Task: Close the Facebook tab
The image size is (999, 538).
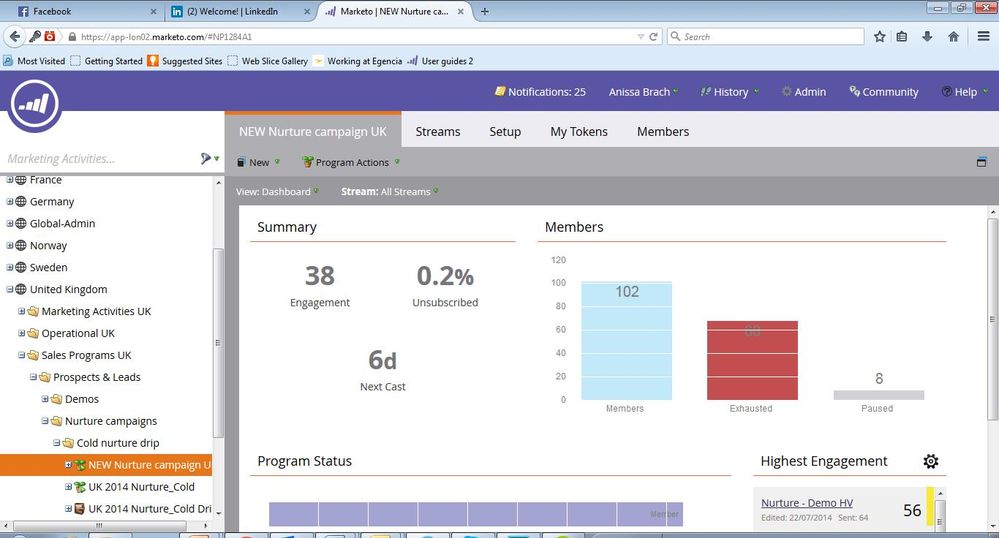Action: (x=153, y=11)
